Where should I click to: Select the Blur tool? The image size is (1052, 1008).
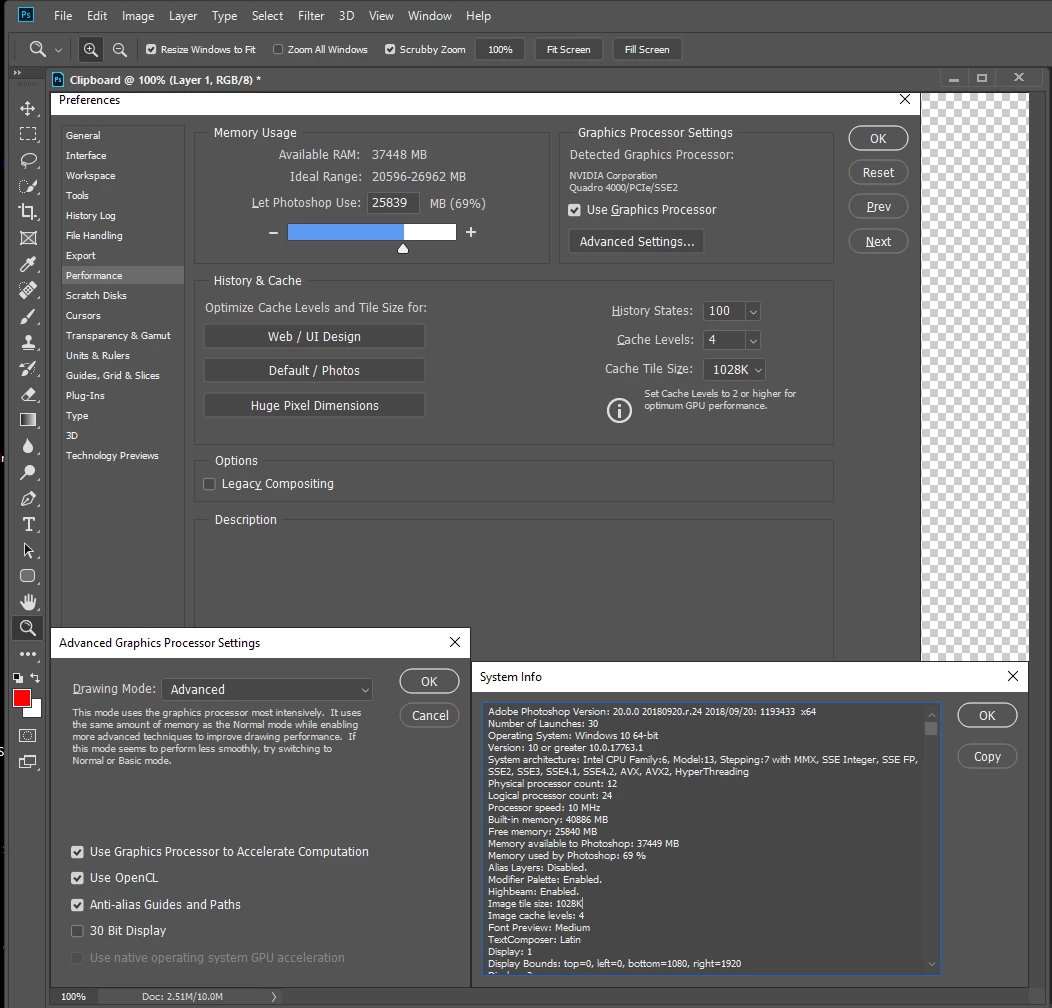click(x=28, y=446)
